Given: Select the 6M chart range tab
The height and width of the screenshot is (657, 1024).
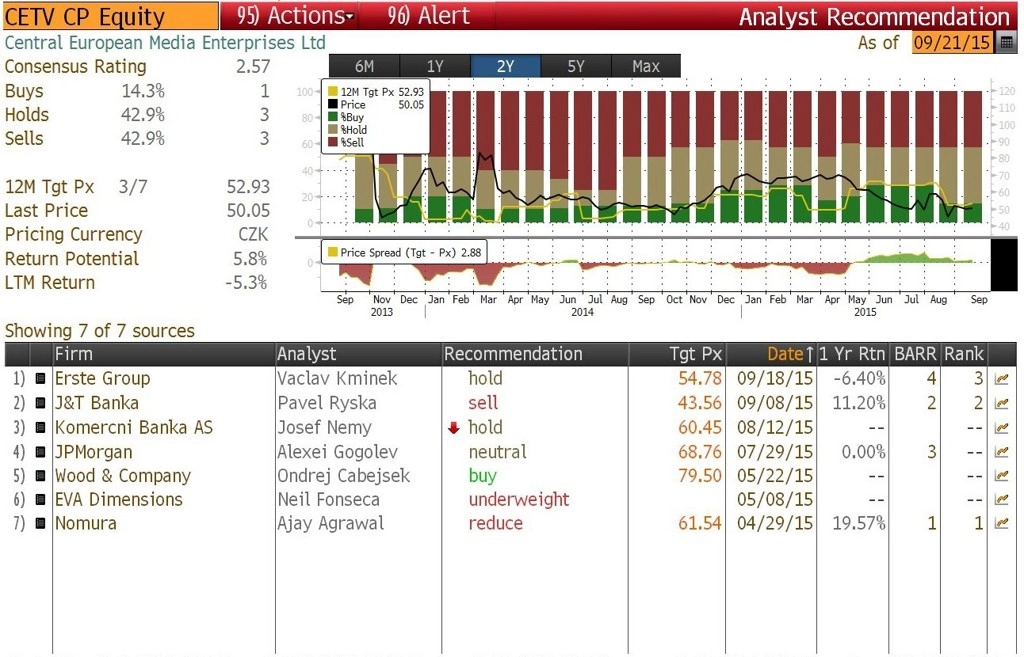Looking at the screenshot, I should 364,66.
